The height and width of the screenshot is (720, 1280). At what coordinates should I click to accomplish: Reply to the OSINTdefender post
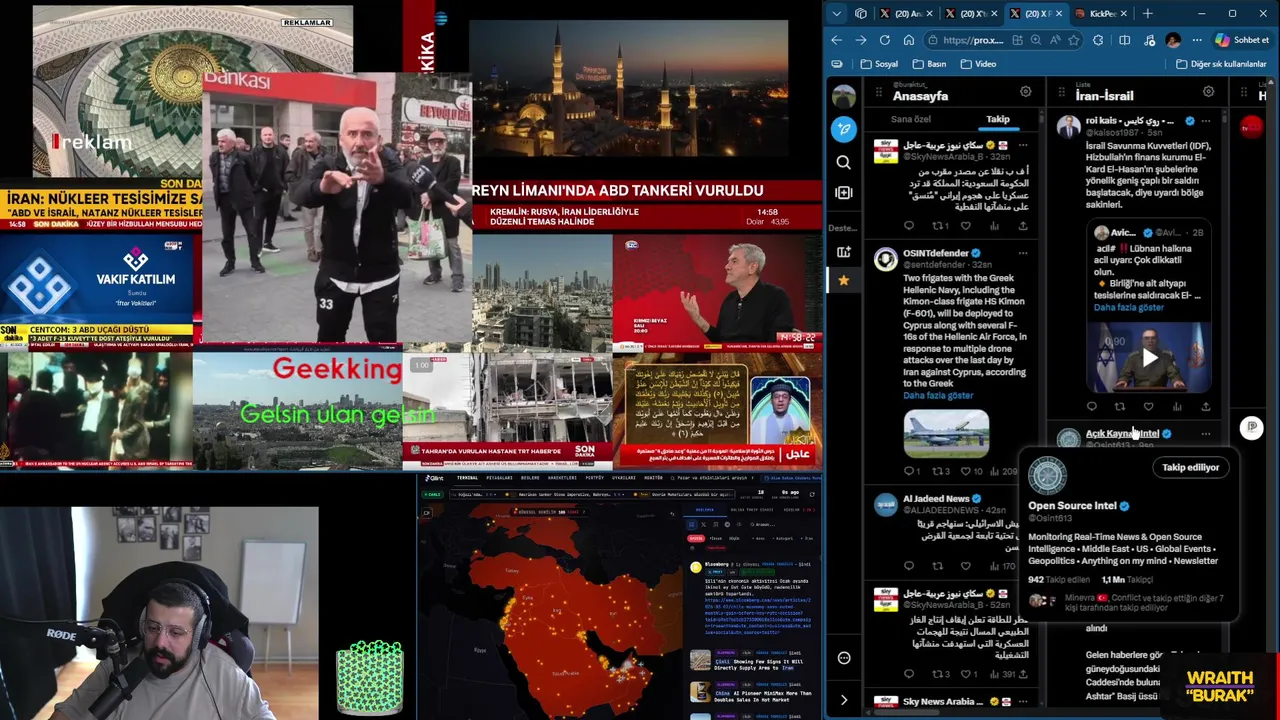(x=909, y=471)
